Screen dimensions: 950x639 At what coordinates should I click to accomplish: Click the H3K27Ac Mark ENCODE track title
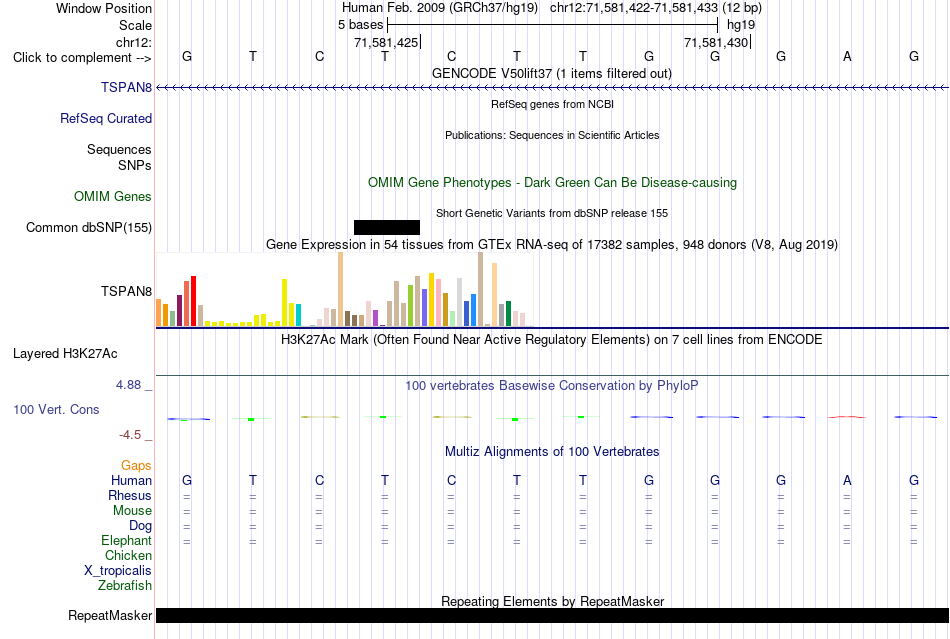click(x=552, y=339)
